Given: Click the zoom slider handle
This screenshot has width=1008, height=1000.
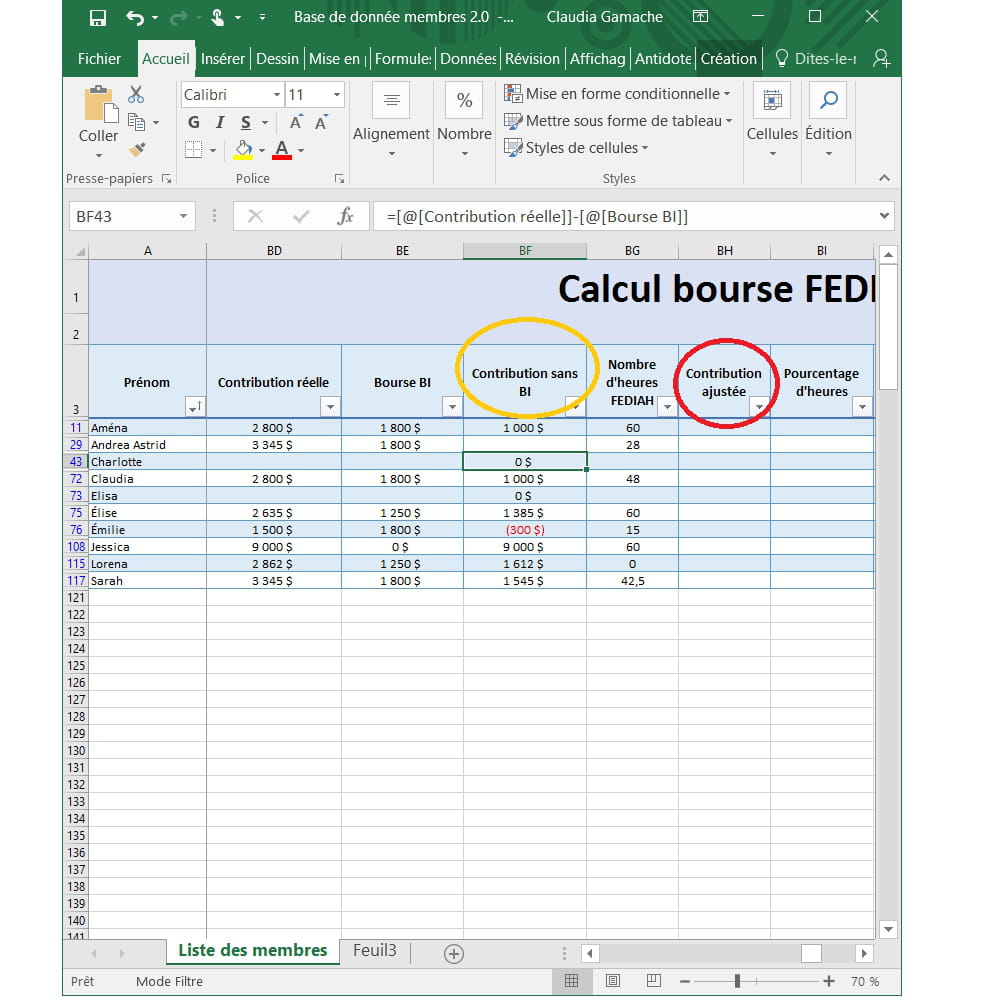Looking at the screenshot, I should (x=737, y=981).
